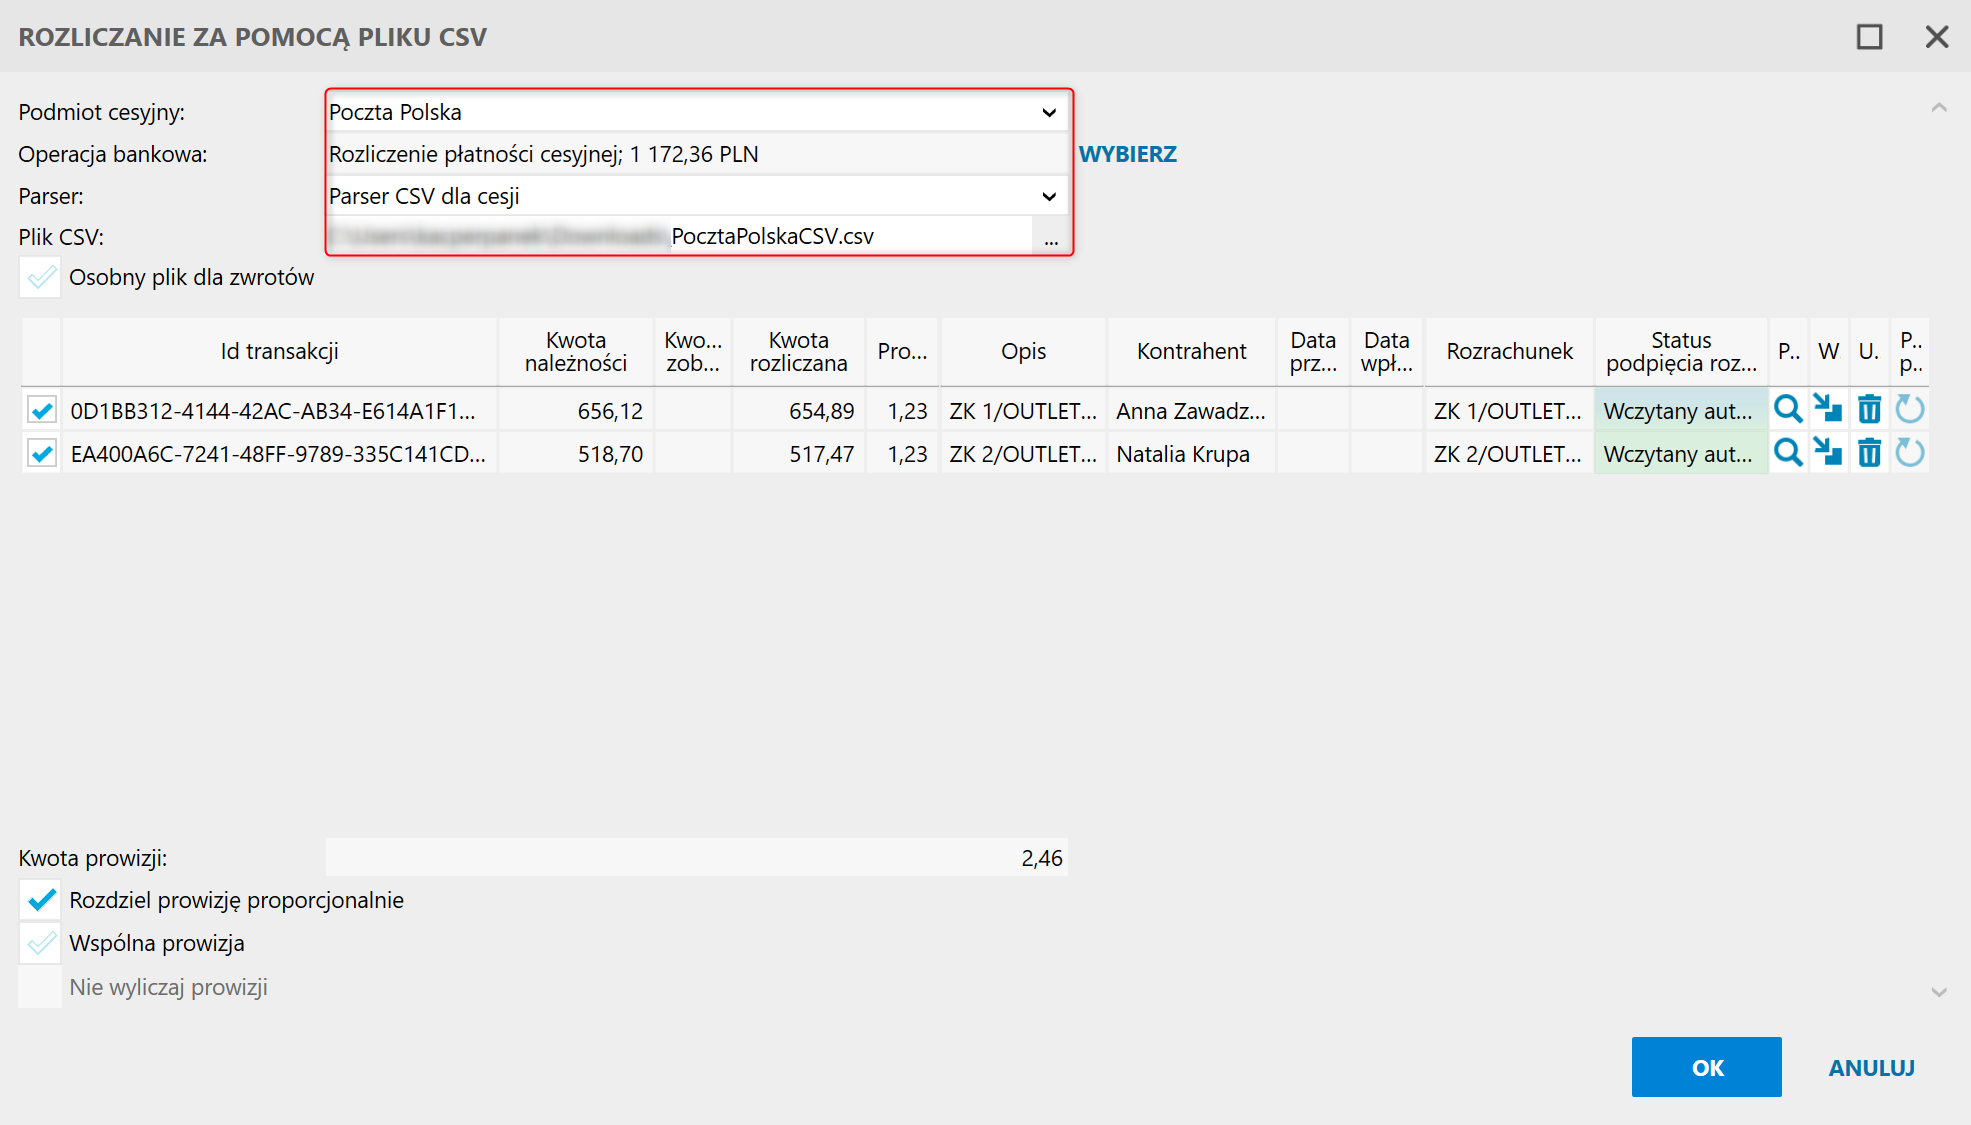
Task: Collapse the upper section with chevron up
Action: tap(1938, 107)
